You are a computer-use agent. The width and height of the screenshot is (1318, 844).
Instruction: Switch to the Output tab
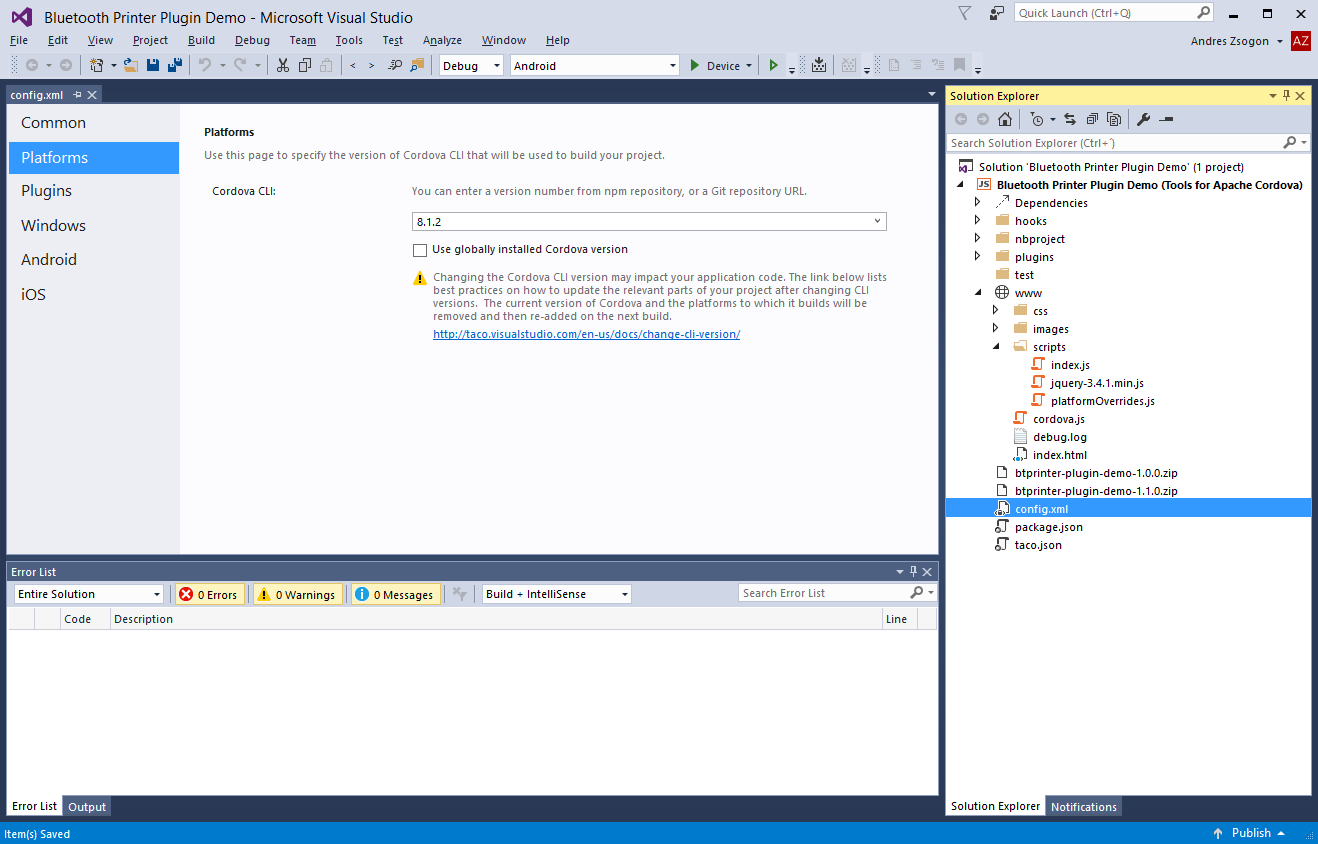87,807
